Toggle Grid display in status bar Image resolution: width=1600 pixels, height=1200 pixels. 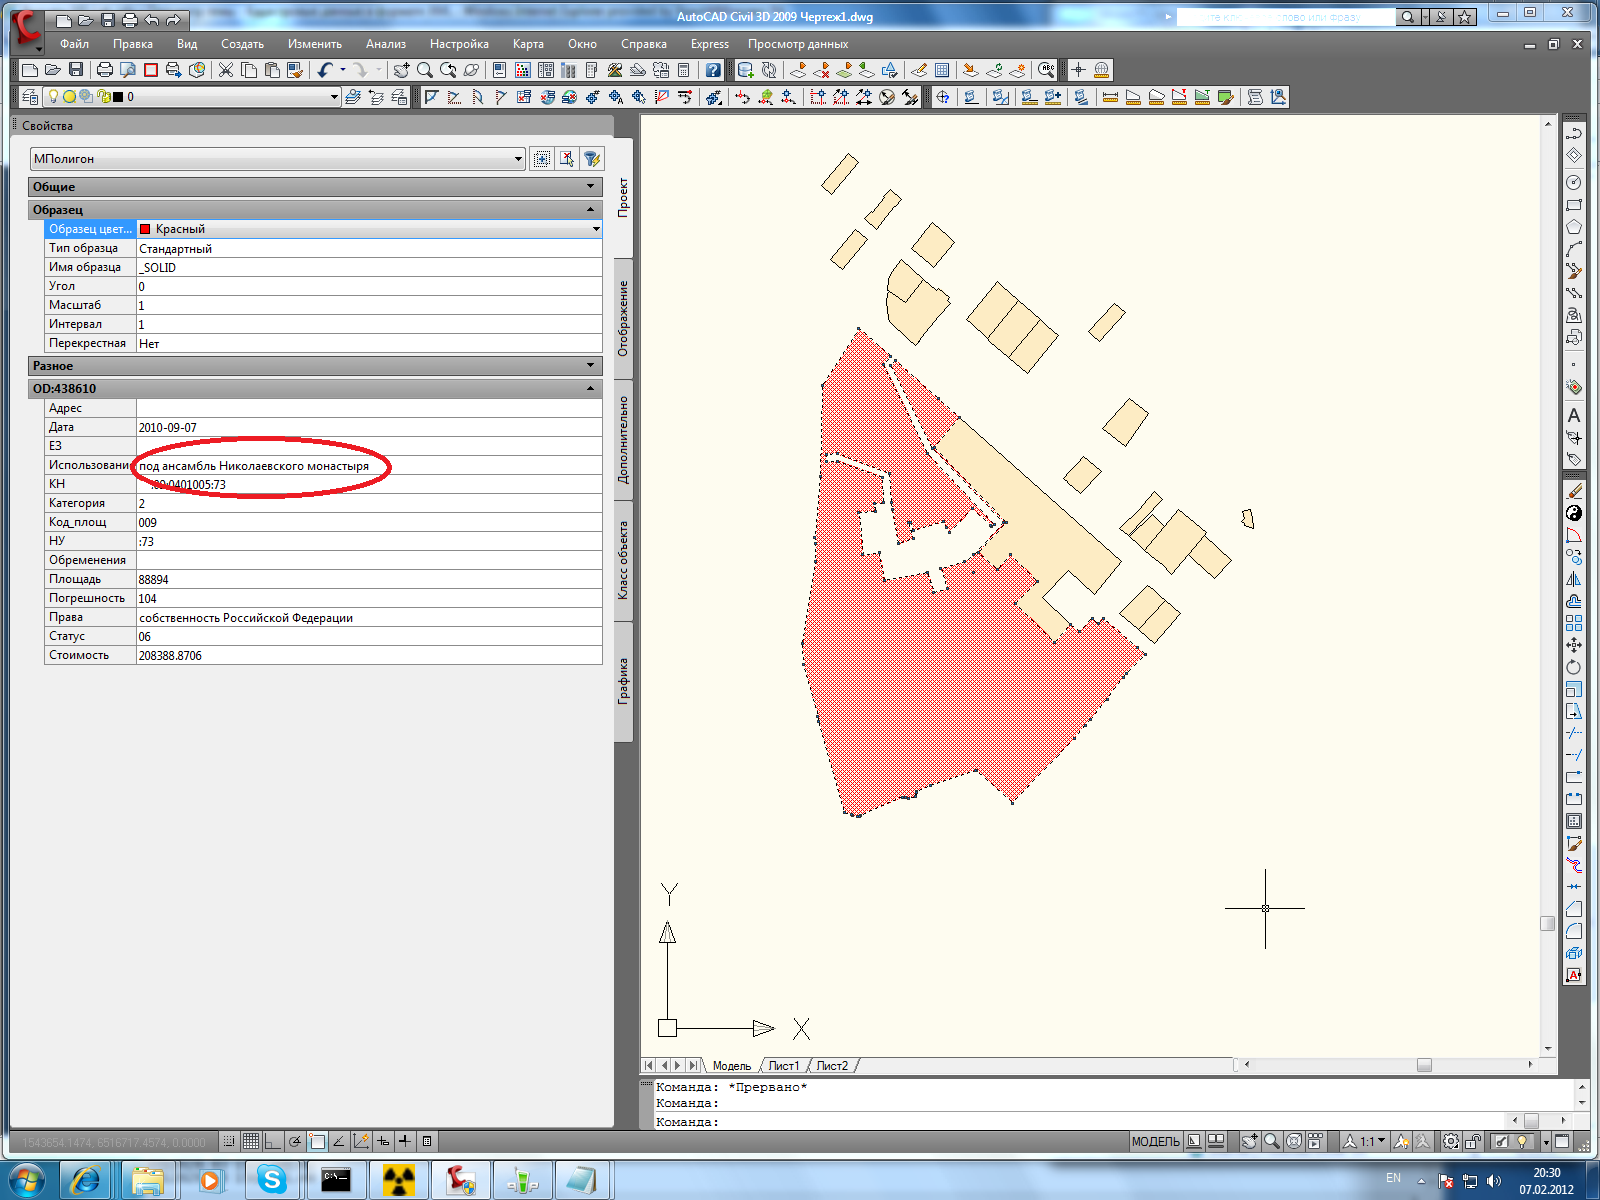(251, 1141)
